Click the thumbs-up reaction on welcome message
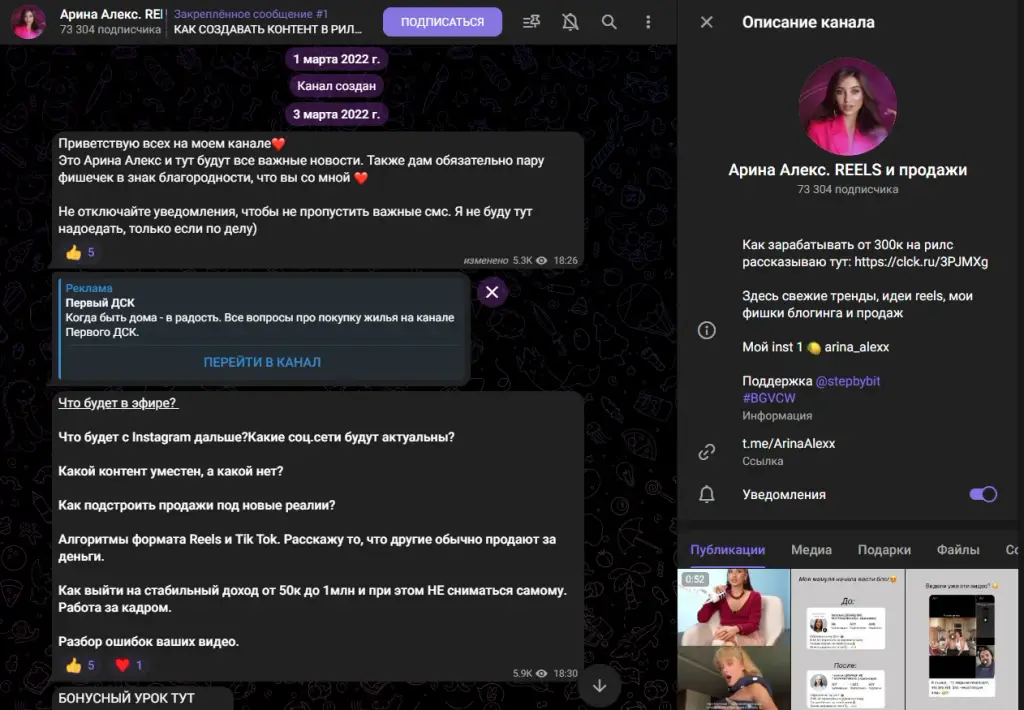 pyautogui.click(x=80, y=252)
